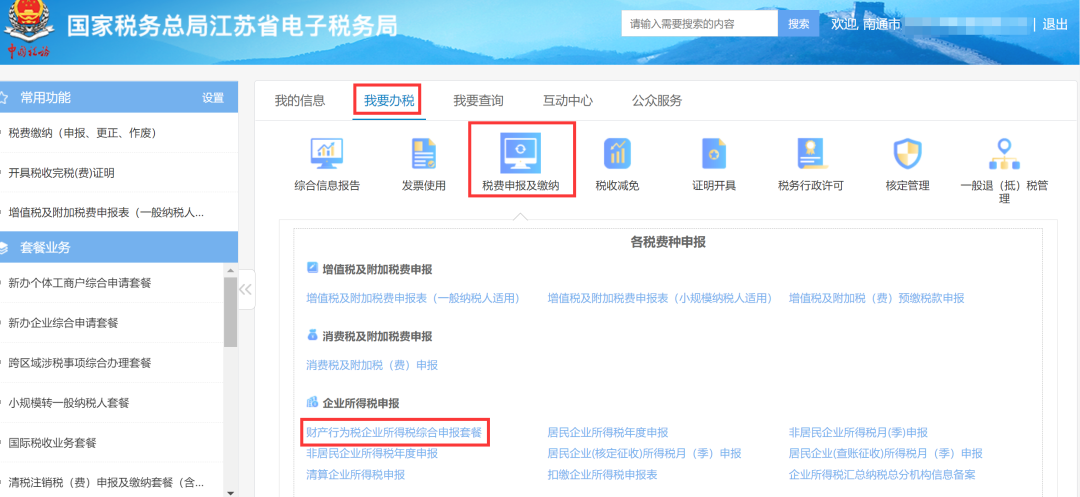Open 清税注销税（费）申报及缴纳套餐
The height and width of the screenshot is (497, 1080).
point(105,483)
